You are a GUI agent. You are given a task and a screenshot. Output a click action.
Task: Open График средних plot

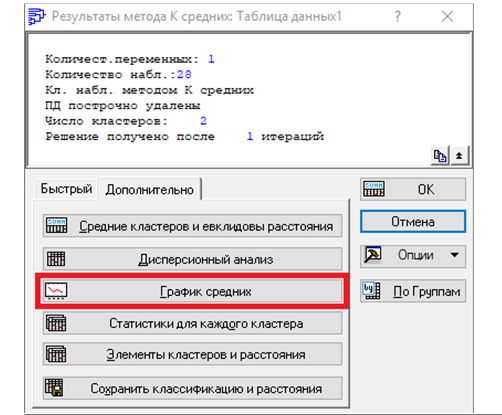[x=193, y=291]
